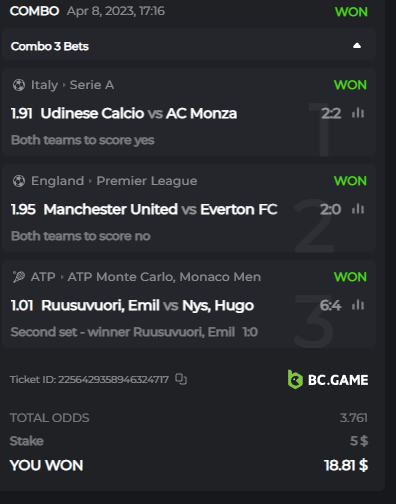Screen dimensions: 396x504
Task: Click the BC.GAME logo
Action: pyautogui.click(x=328, y=380)
